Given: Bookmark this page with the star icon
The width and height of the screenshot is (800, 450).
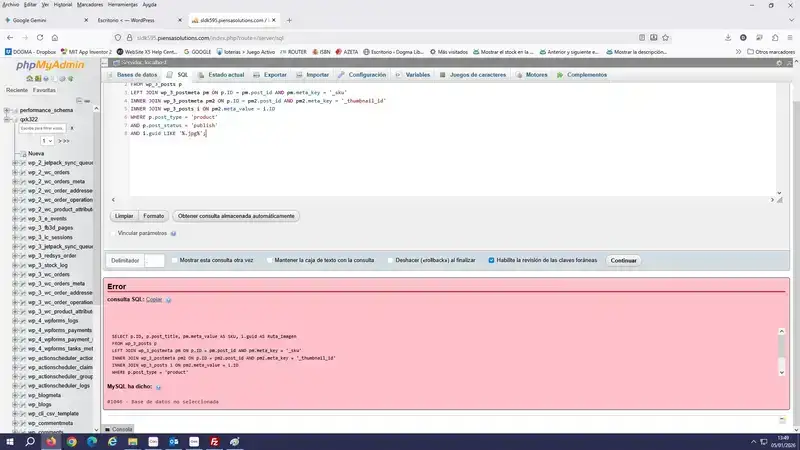Looking at the screenshot, I should [x=664, y=36].
